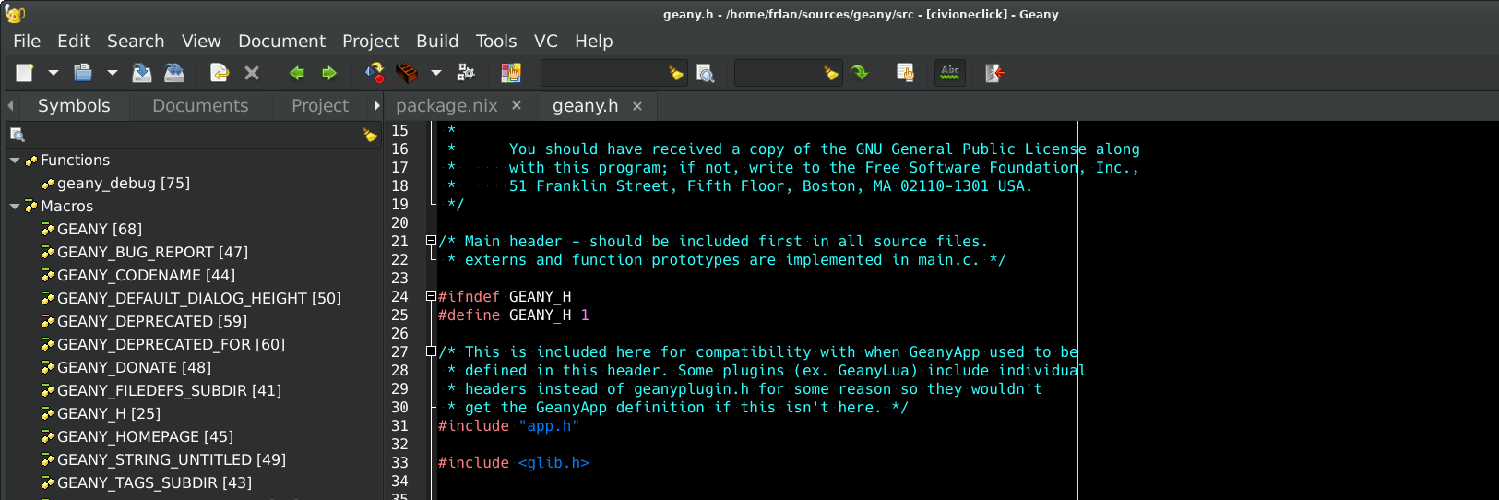The image size is (1499, 500).
Task: Click the jump to line green arrow
Action: tap(860, 73)
